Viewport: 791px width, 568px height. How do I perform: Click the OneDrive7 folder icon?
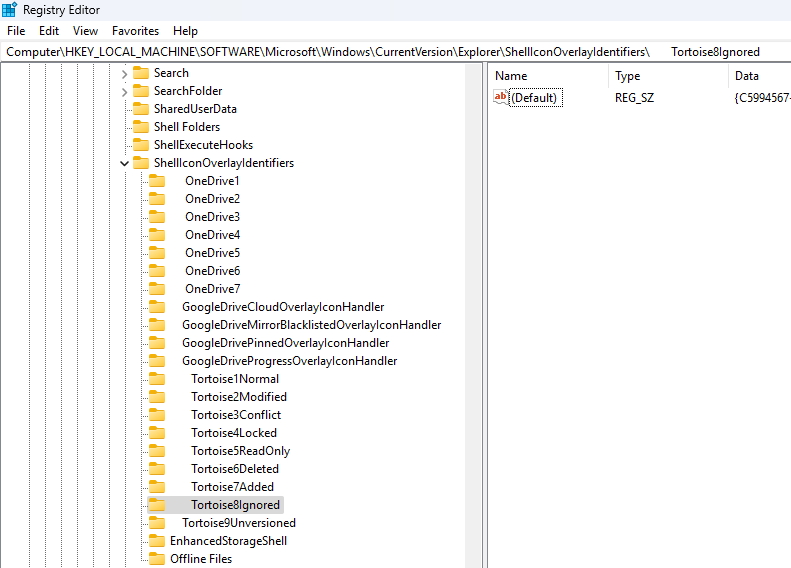pos(157,289)
